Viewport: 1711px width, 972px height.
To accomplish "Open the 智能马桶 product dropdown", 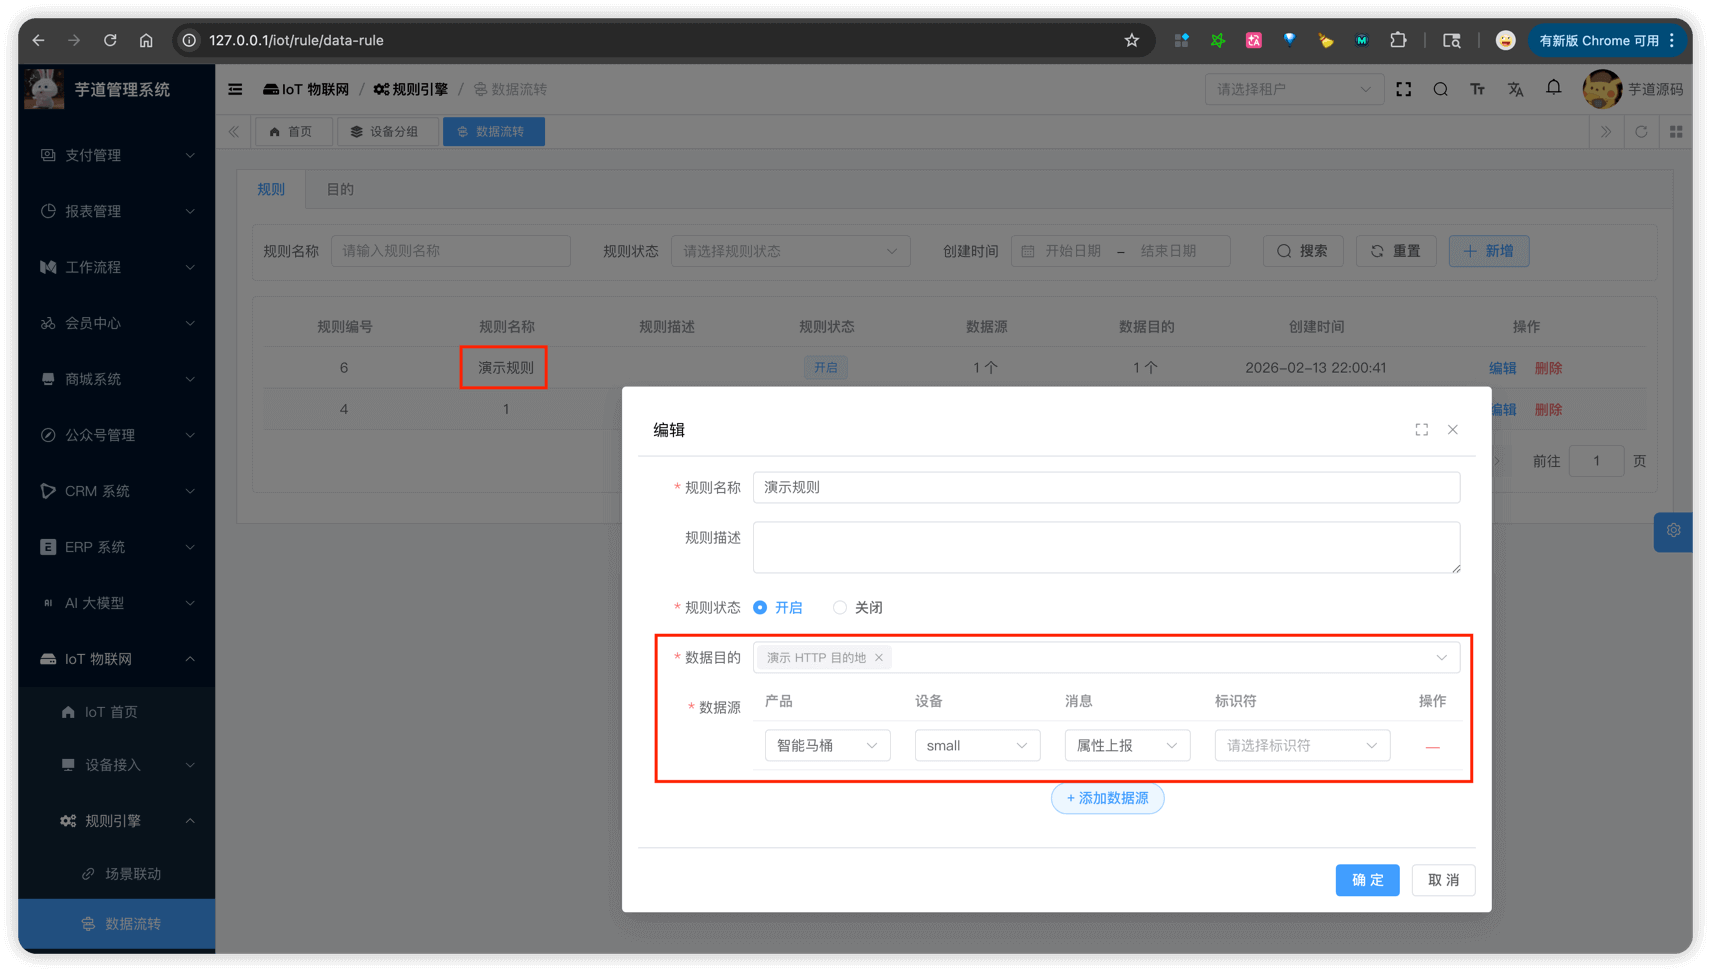I will tap(826, 745).
